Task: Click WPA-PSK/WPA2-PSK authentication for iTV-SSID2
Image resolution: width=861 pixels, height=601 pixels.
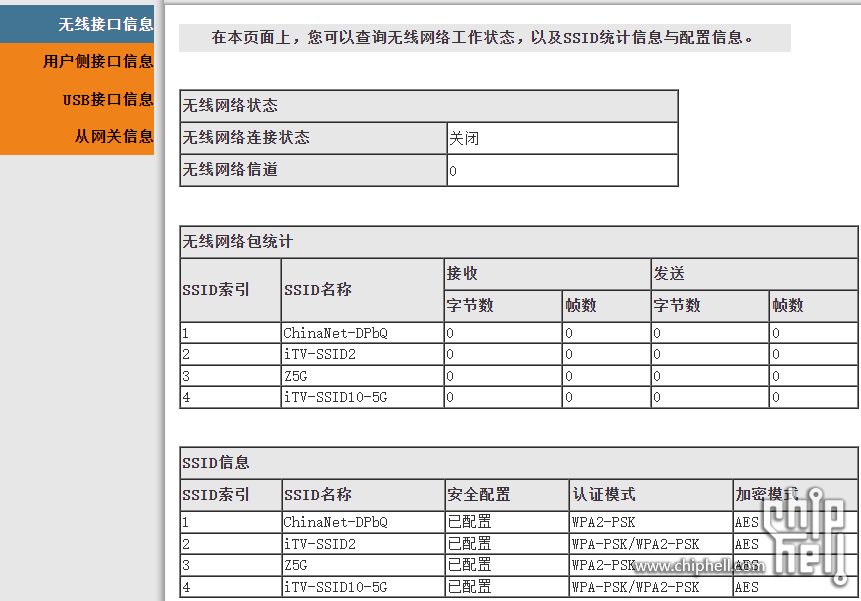Action: click(x=635, y=544)
